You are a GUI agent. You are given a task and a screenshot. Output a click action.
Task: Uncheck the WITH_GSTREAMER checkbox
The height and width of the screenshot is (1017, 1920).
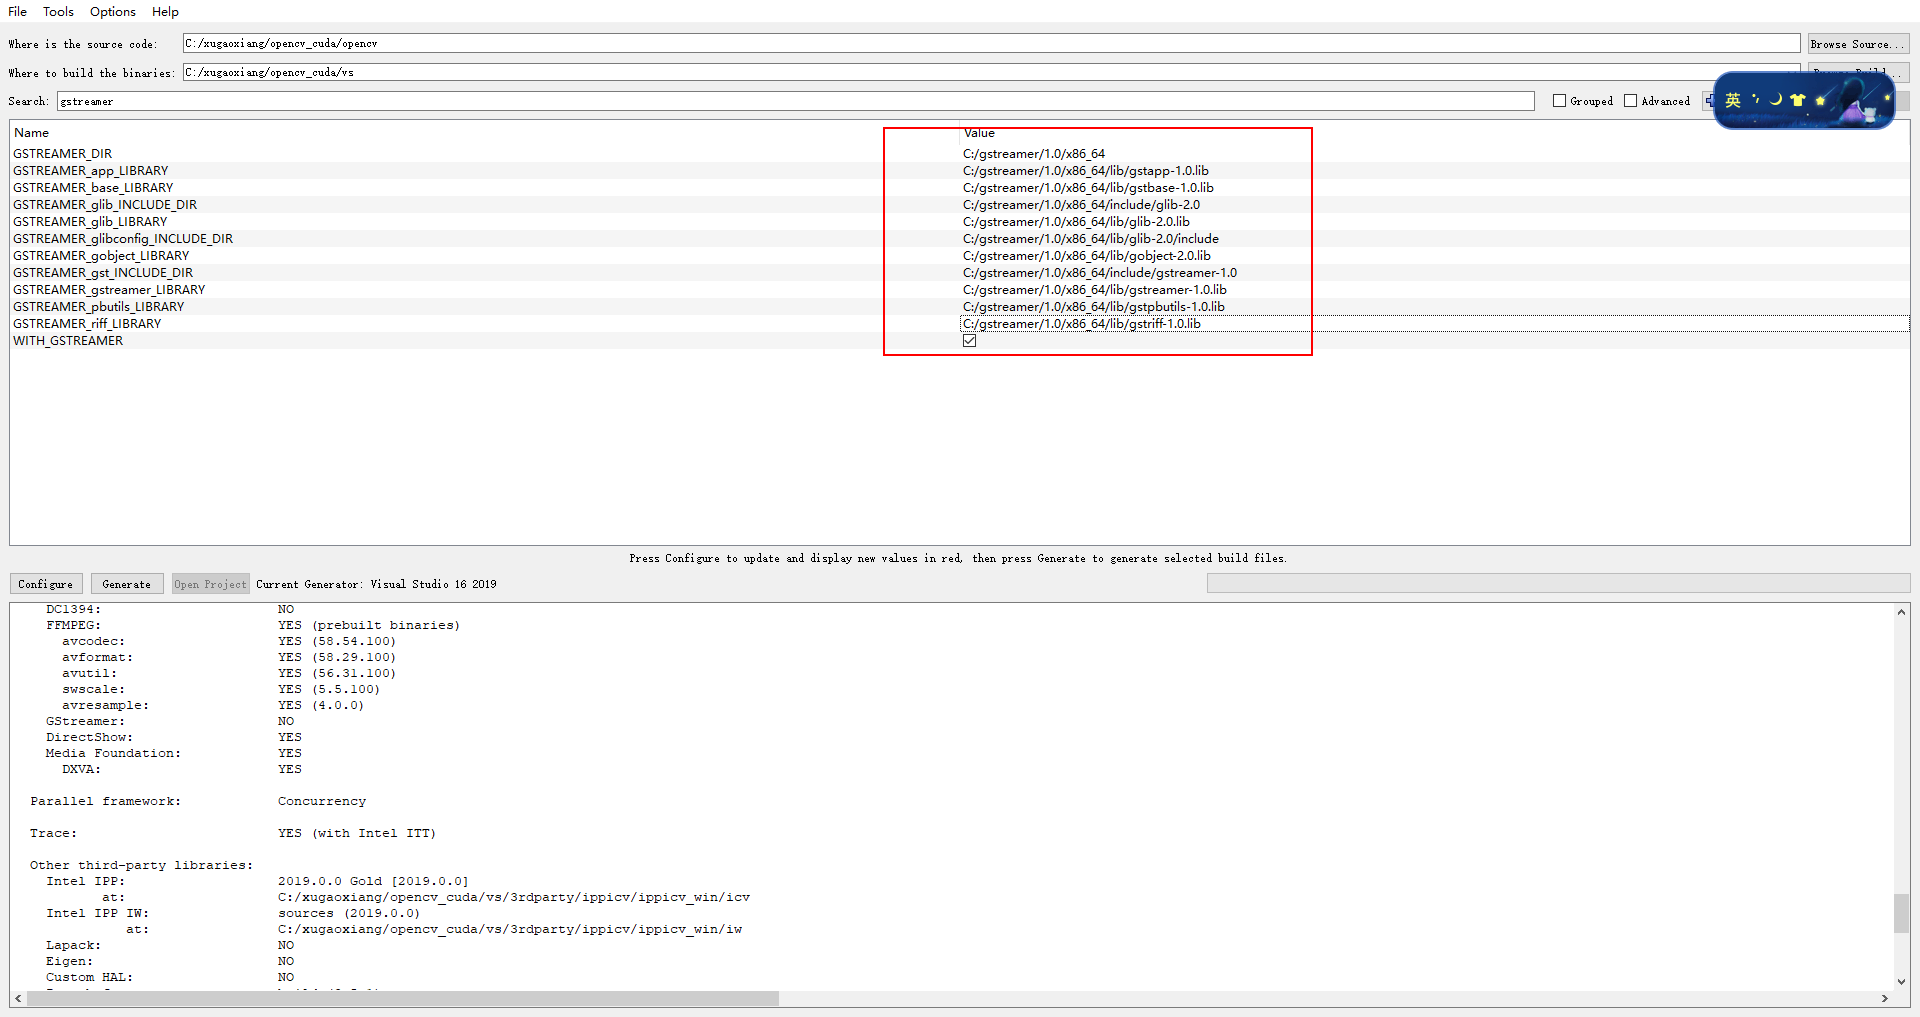pos(969,341)
